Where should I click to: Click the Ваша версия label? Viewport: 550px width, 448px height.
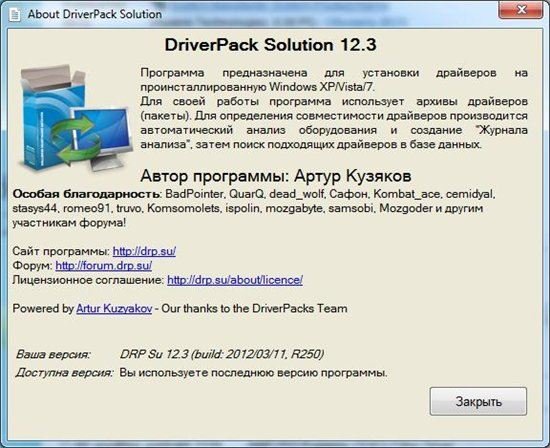[53, 354]
